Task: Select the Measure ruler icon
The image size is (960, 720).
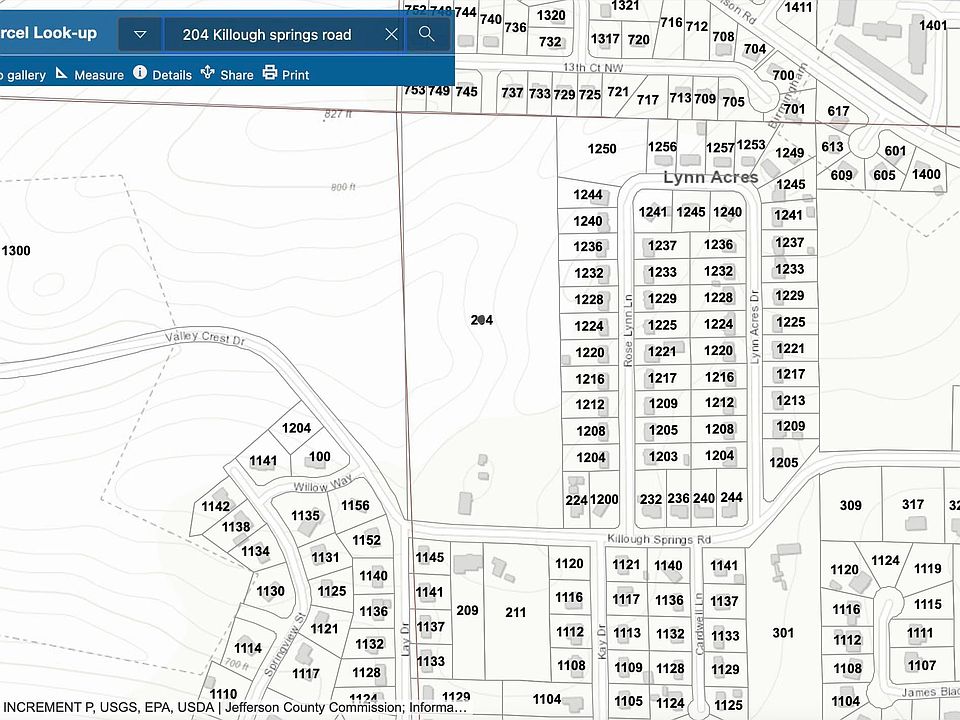Action: pyautogui.click(x=62, y=74)
